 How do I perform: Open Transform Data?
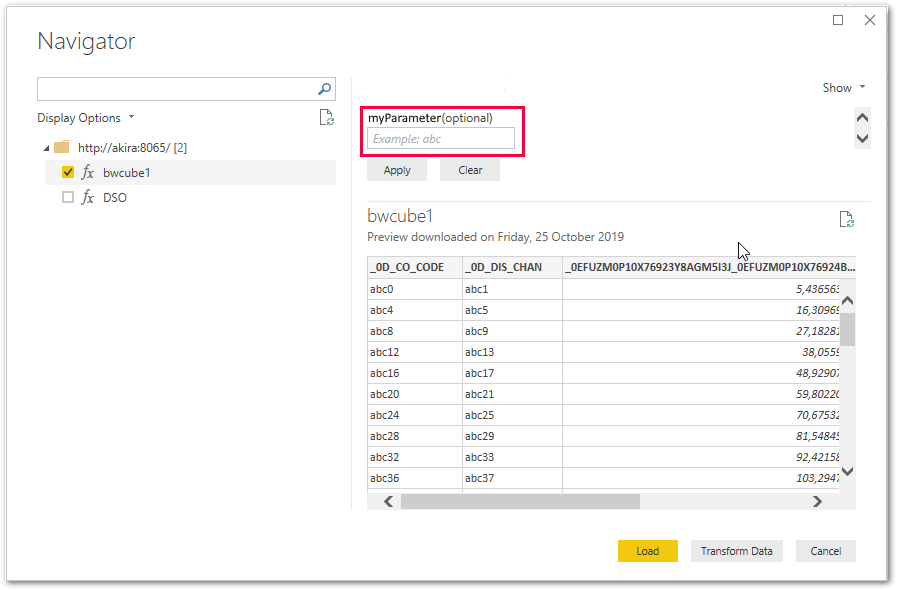[736, 551]
